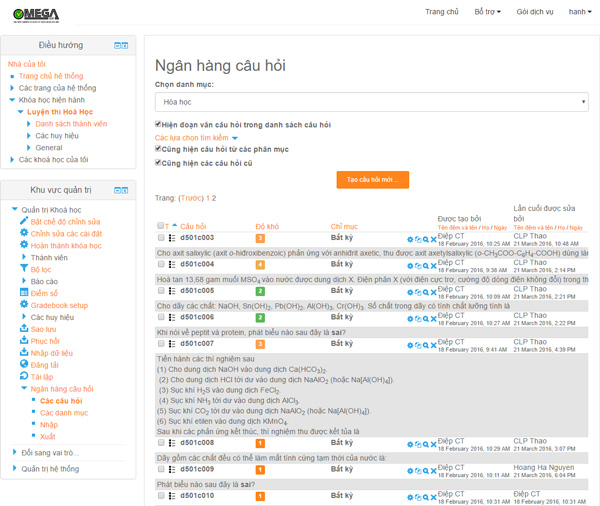600x506 pixels.
Task: Toggle Cũng hiện các câu hỏi cũ checkbox
Action: tap(158, 163)
